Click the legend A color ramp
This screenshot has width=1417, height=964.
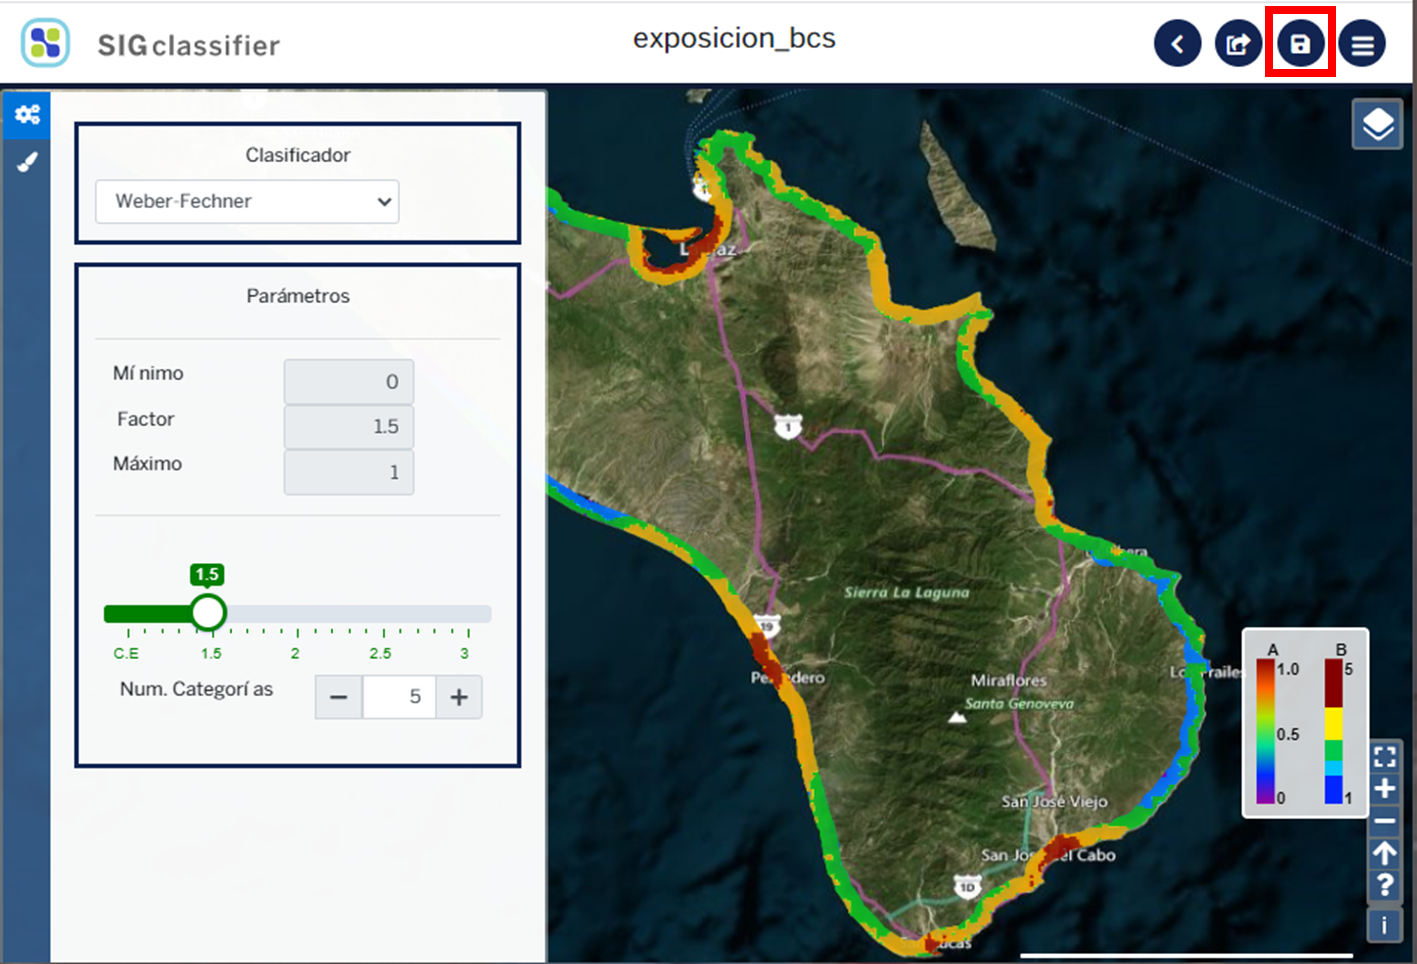(1265, 732)
